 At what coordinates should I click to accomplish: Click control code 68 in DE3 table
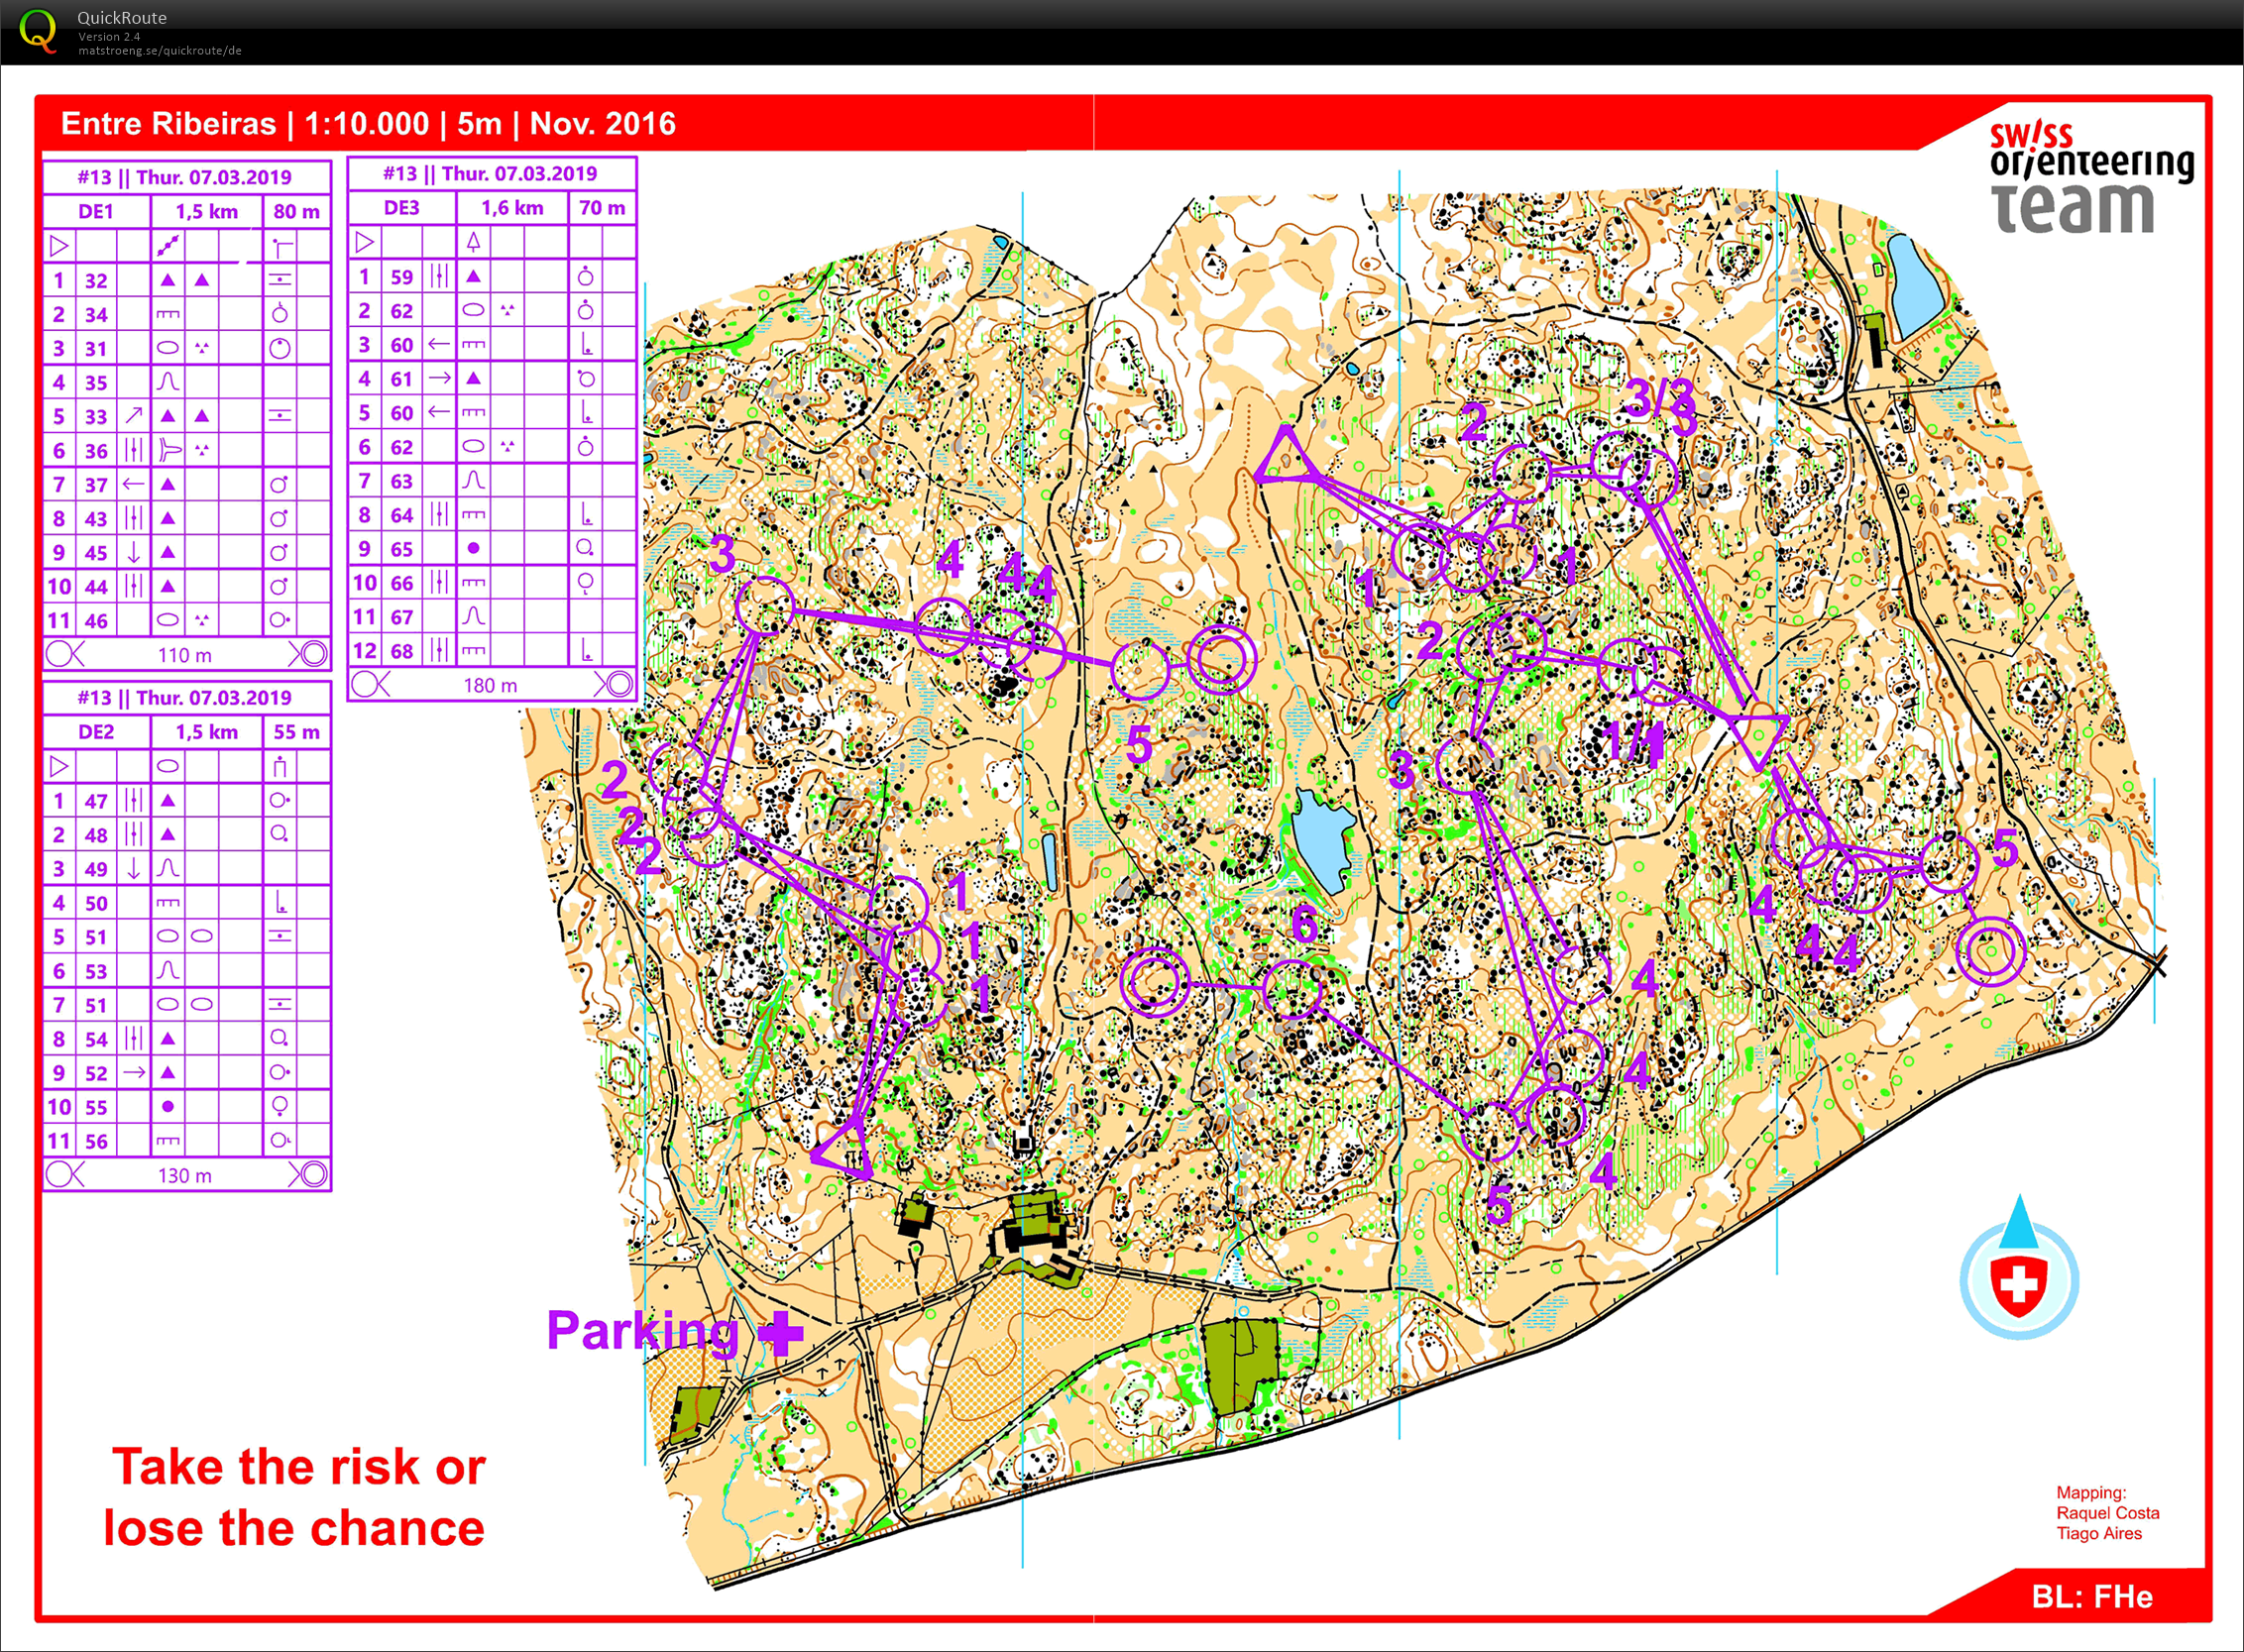tap(402, 651)
